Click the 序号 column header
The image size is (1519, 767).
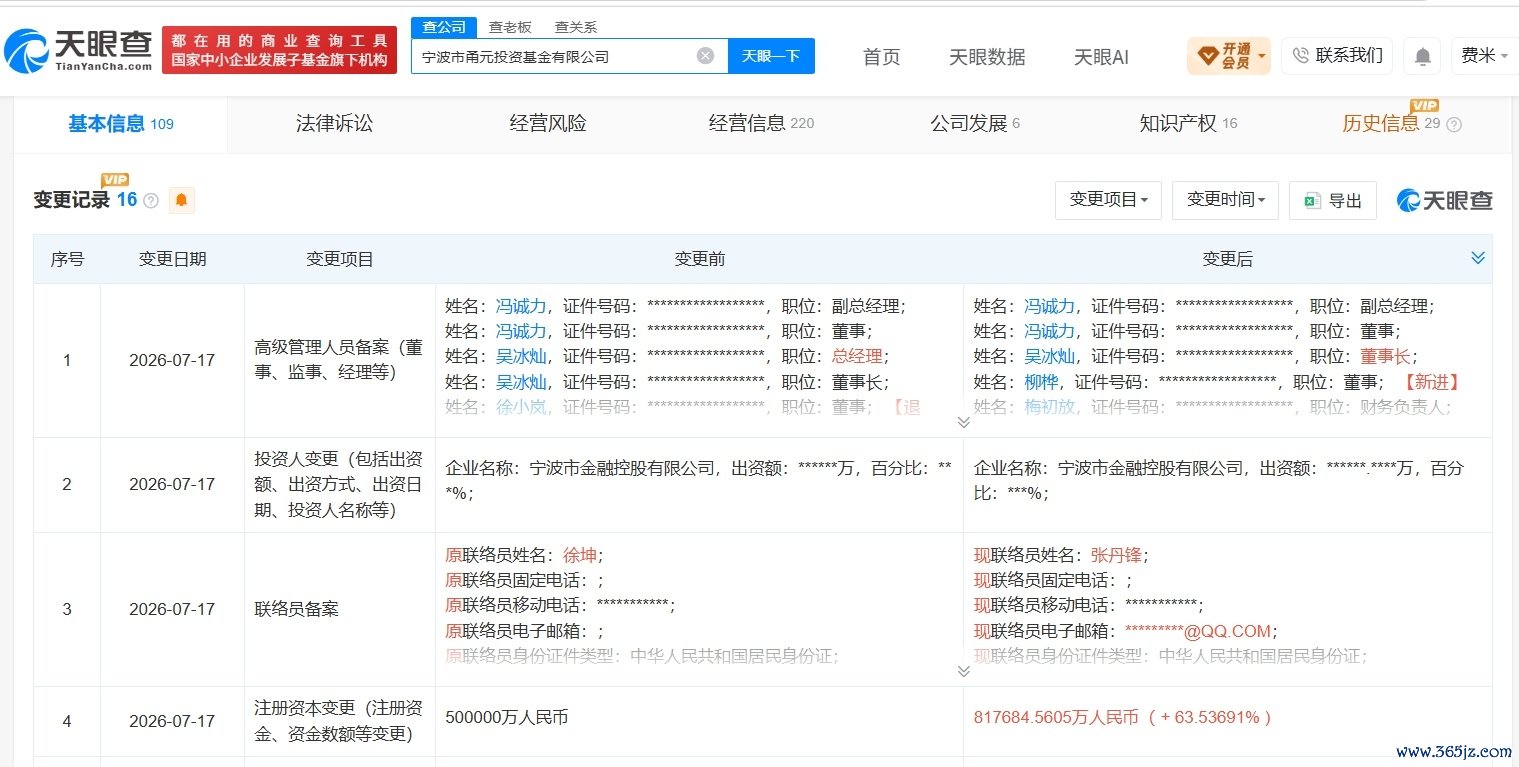click(x=67, y=259)
